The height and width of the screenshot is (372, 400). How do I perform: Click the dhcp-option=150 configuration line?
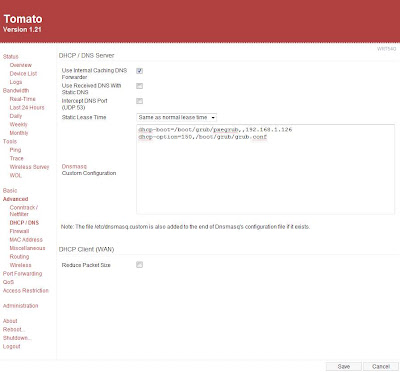tap(203, 137)
